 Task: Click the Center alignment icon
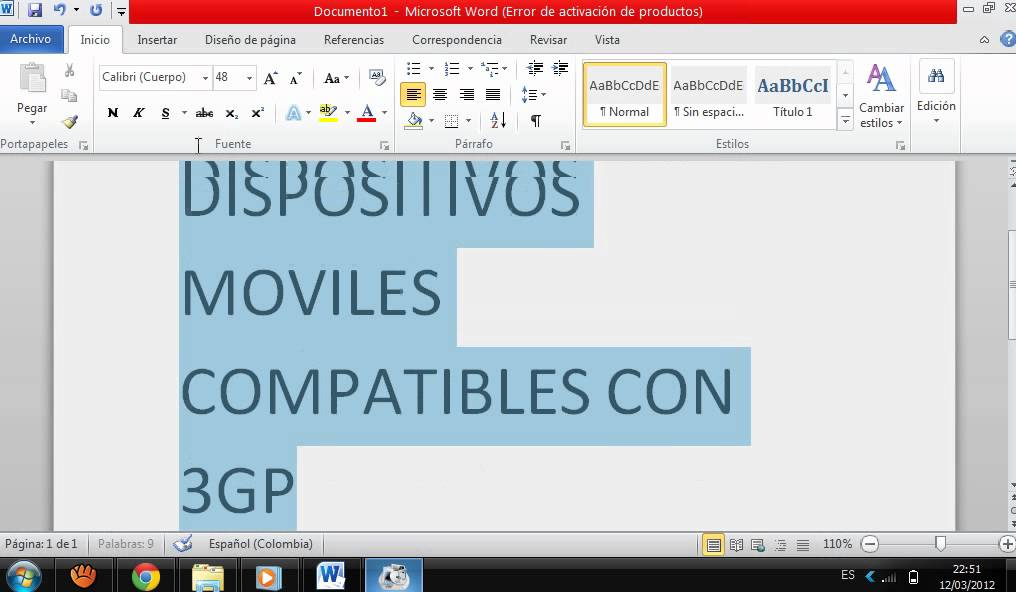[x=439, y=95]
